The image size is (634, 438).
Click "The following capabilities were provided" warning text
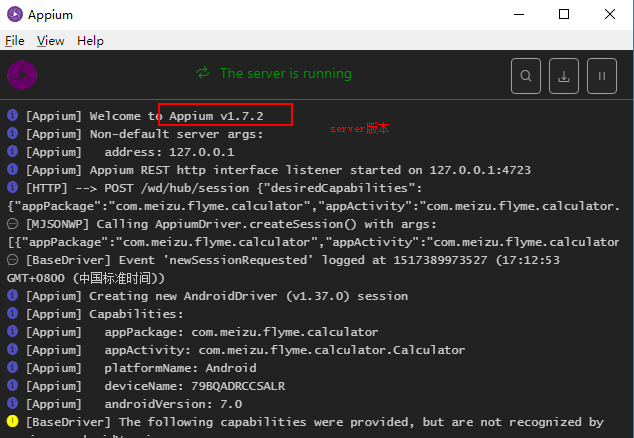(266, 422)
